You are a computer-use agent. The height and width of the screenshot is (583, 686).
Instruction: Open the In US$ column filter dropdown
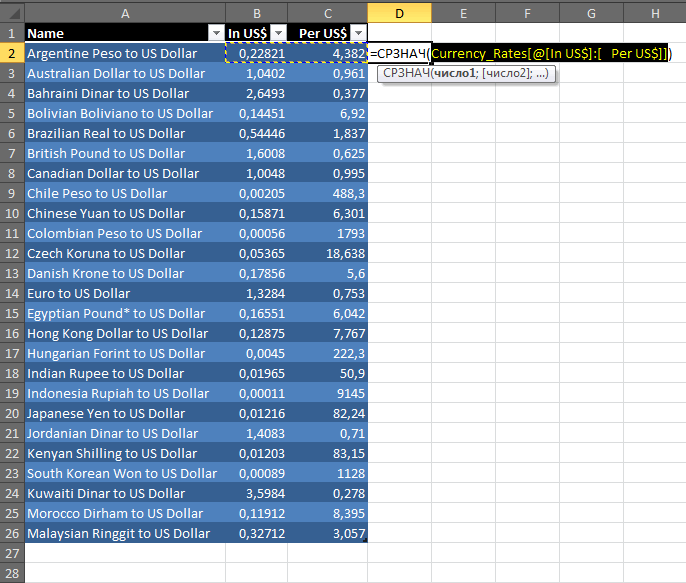(x=278, y=34)
